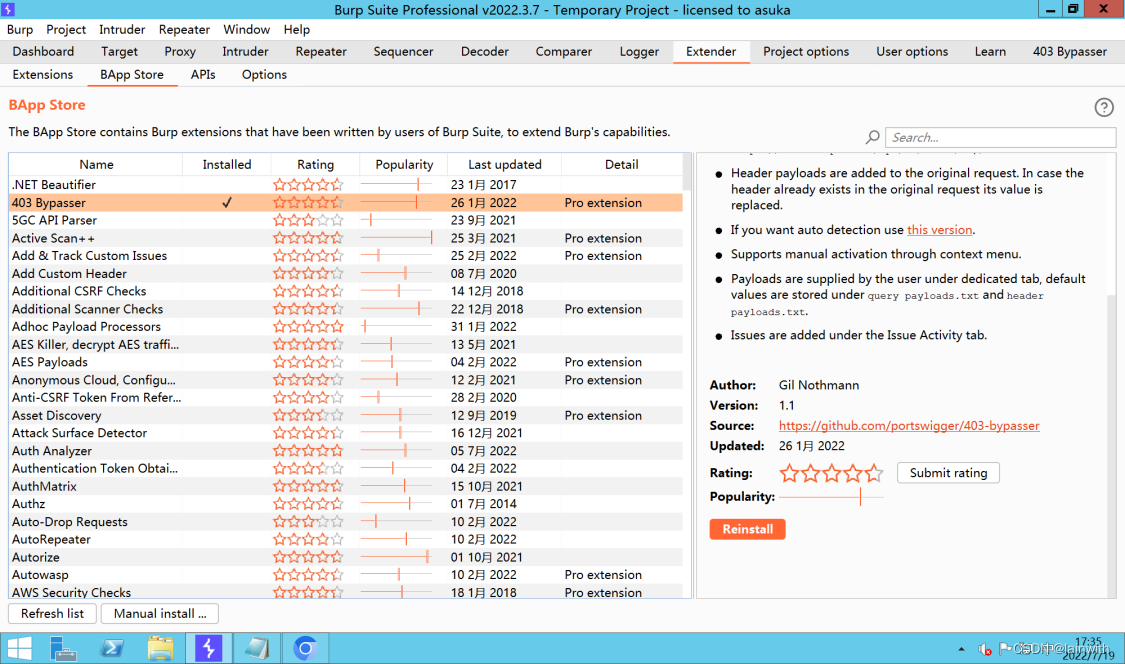This screenshot has height=664, width=1125.
Task: Click the popularity bar of Active Scan++
Action: point(396,238)
